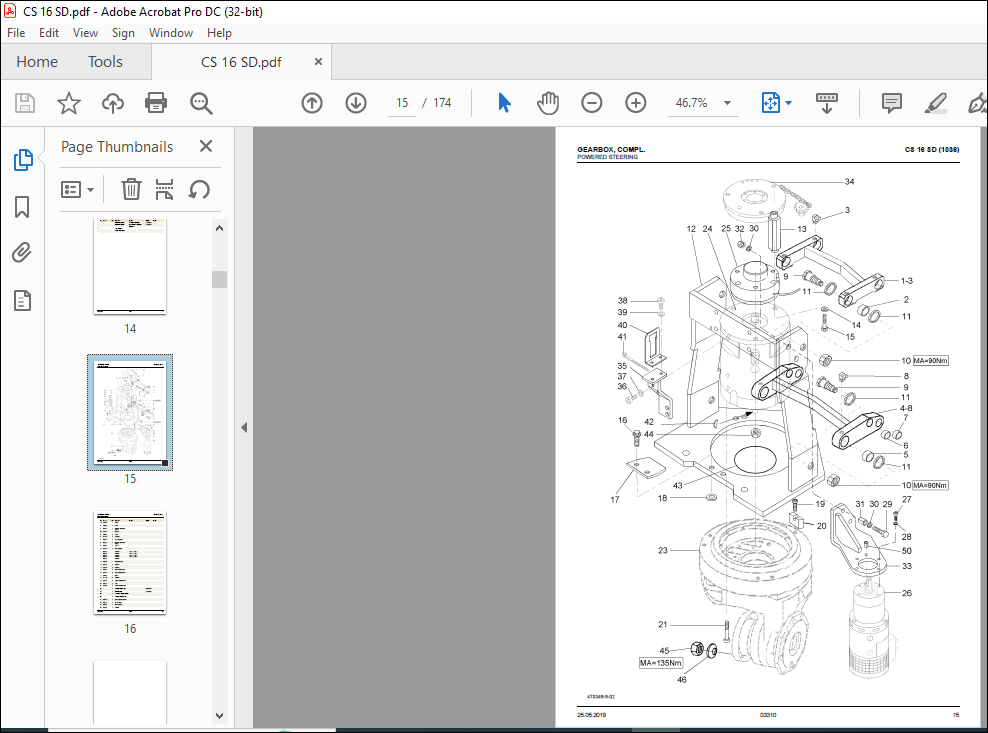Select the page 15 thumbnail
This screenshot has height=733, width=988.
(x=130, y=412)
